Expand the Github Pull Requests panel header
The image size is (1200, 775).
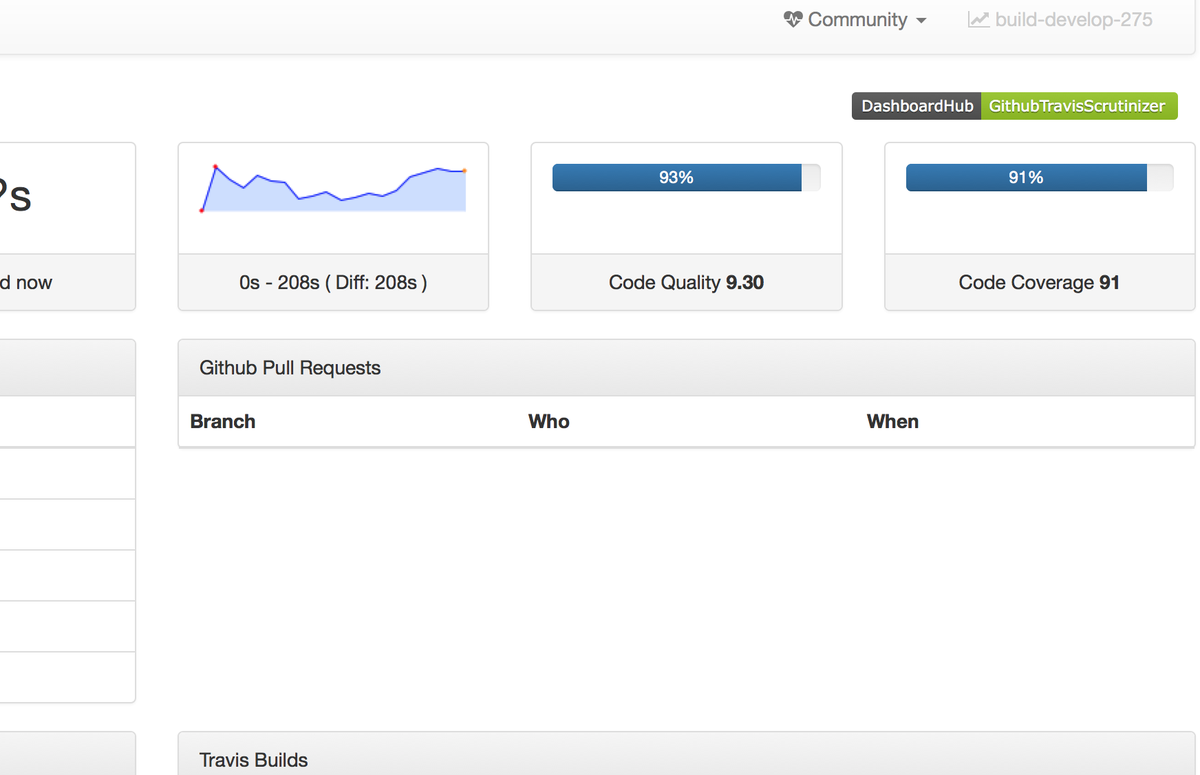click(289, 368)
